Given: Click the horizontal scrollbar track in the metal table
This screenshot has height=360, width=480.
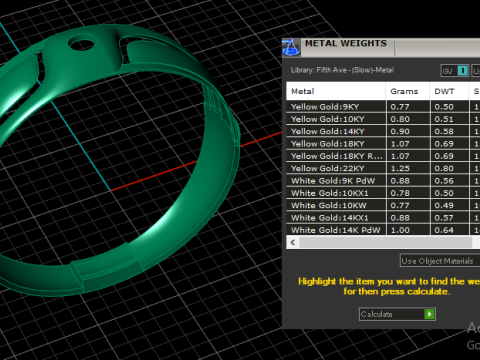Looking at the screenshot, I should point(385,242).
